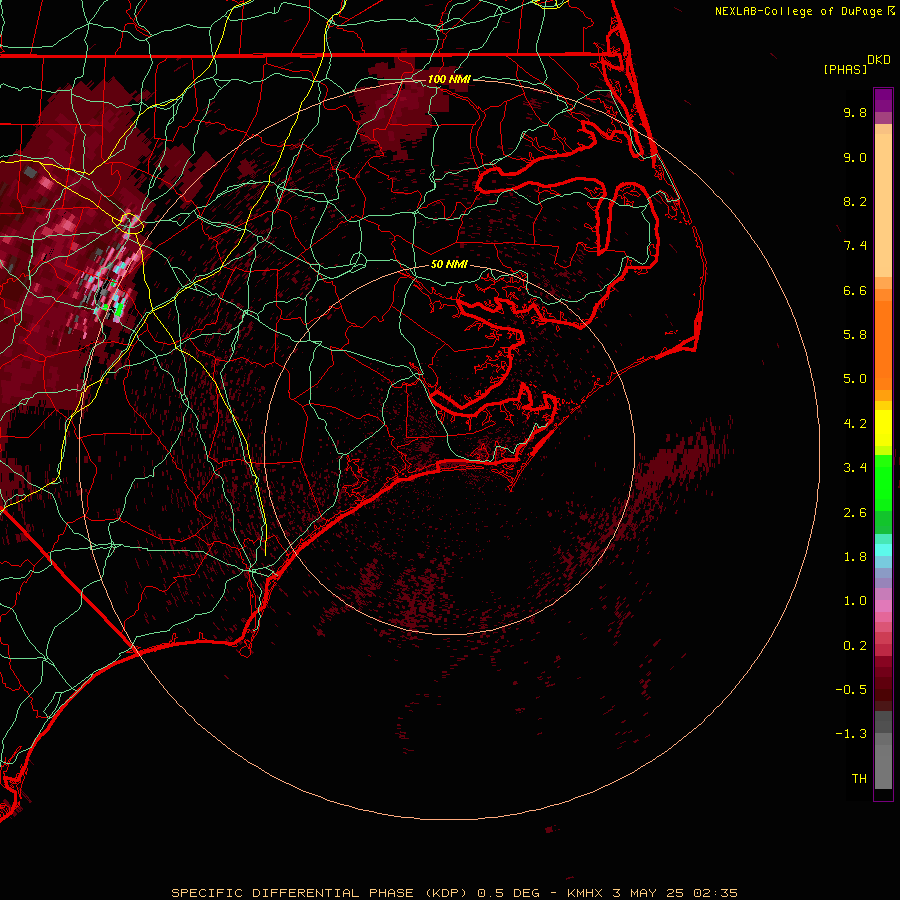Click the 0.2 legend value
The width and height of the screenshot is (900, 900).
pyautogui.click(x=855, y=646)
